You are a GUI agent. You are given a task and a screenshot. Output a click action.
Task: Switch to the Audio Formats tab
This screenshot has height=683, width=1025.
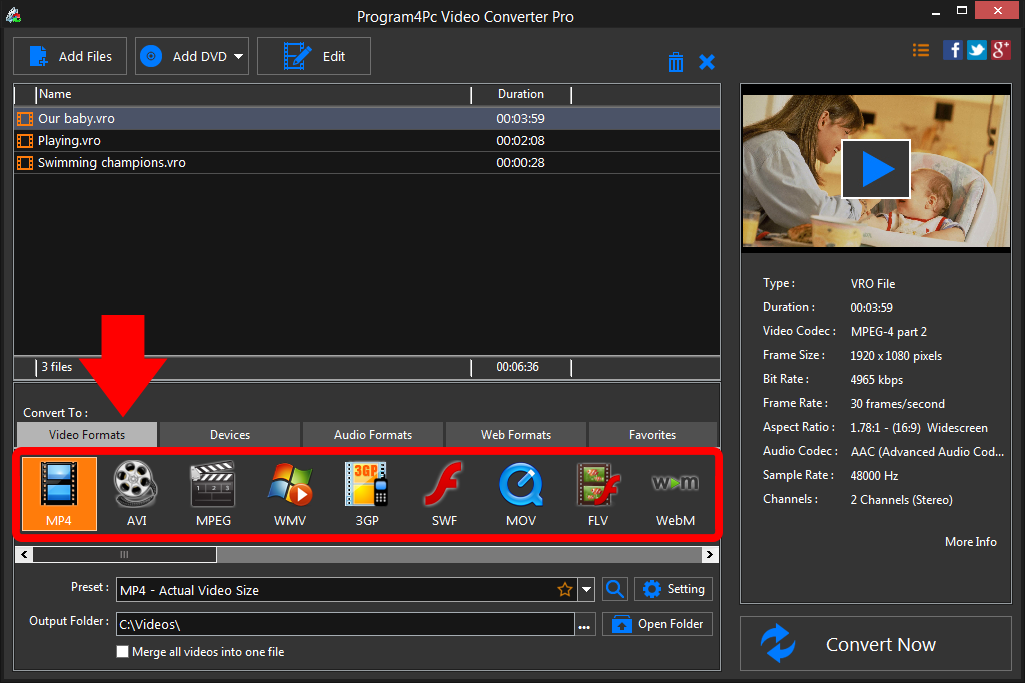(372, 435)
